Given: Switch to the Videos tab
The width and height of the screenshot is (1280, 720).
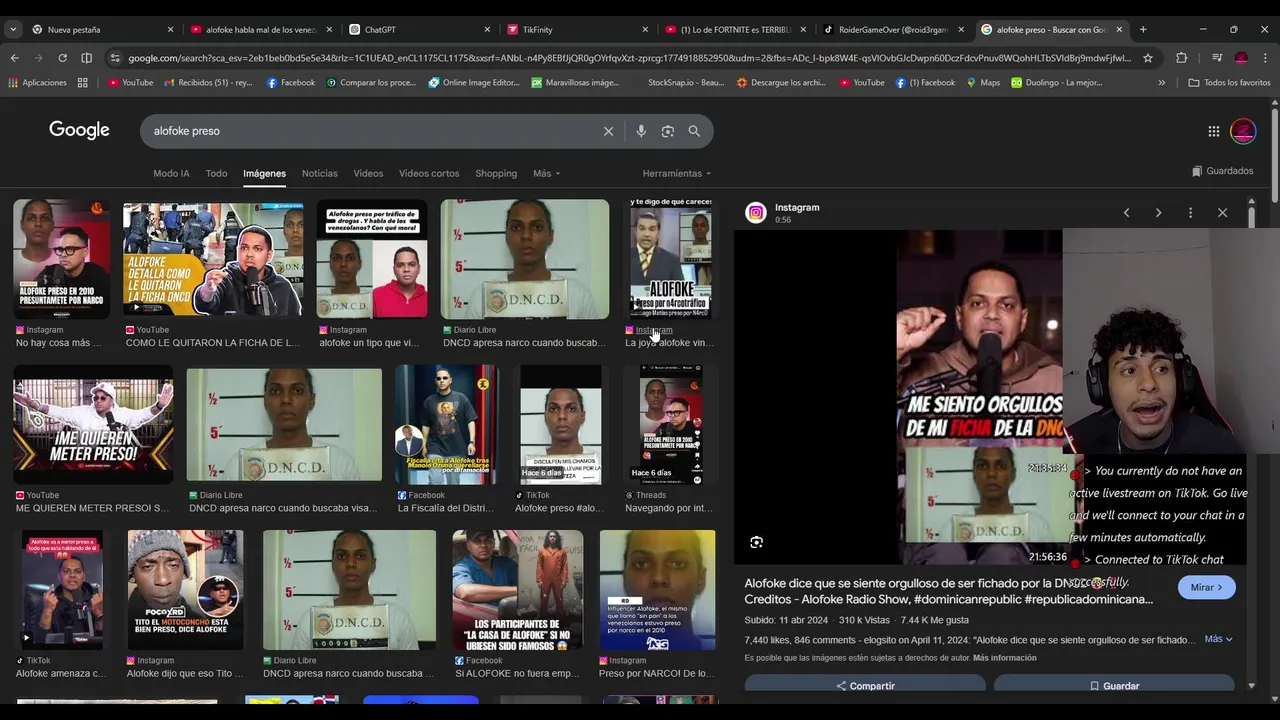Looking at the screenshot, I should [x=368, y=173].
